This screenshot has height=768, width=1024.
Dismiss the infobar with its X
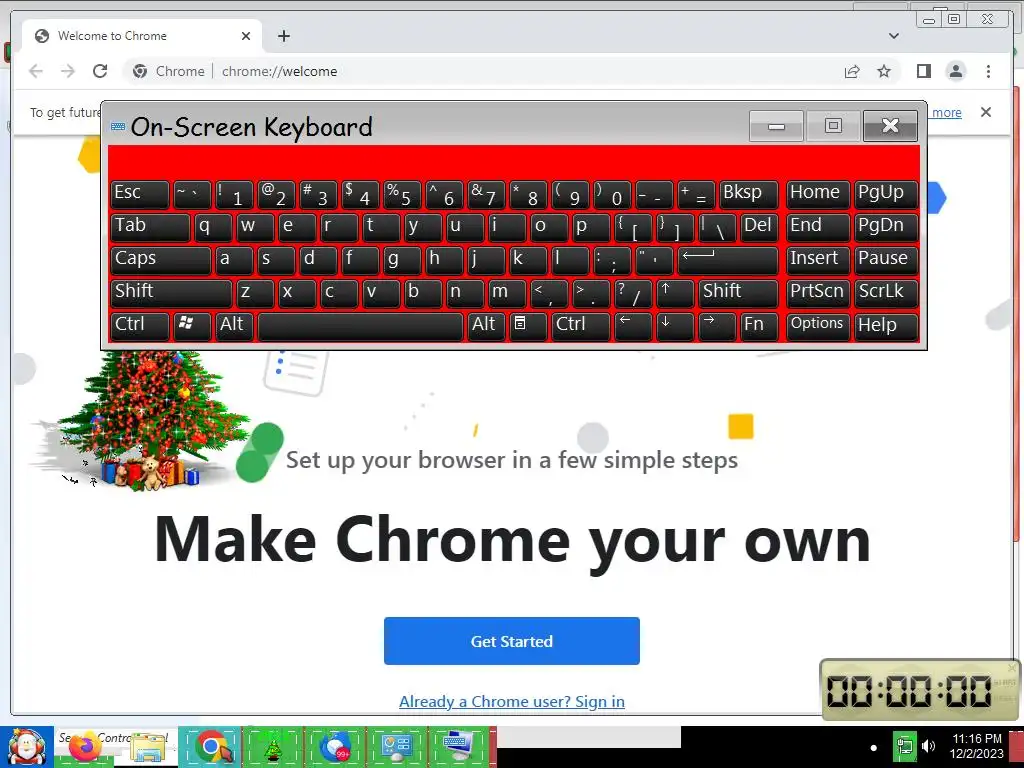pyautogui.click(x=985, y=112)
